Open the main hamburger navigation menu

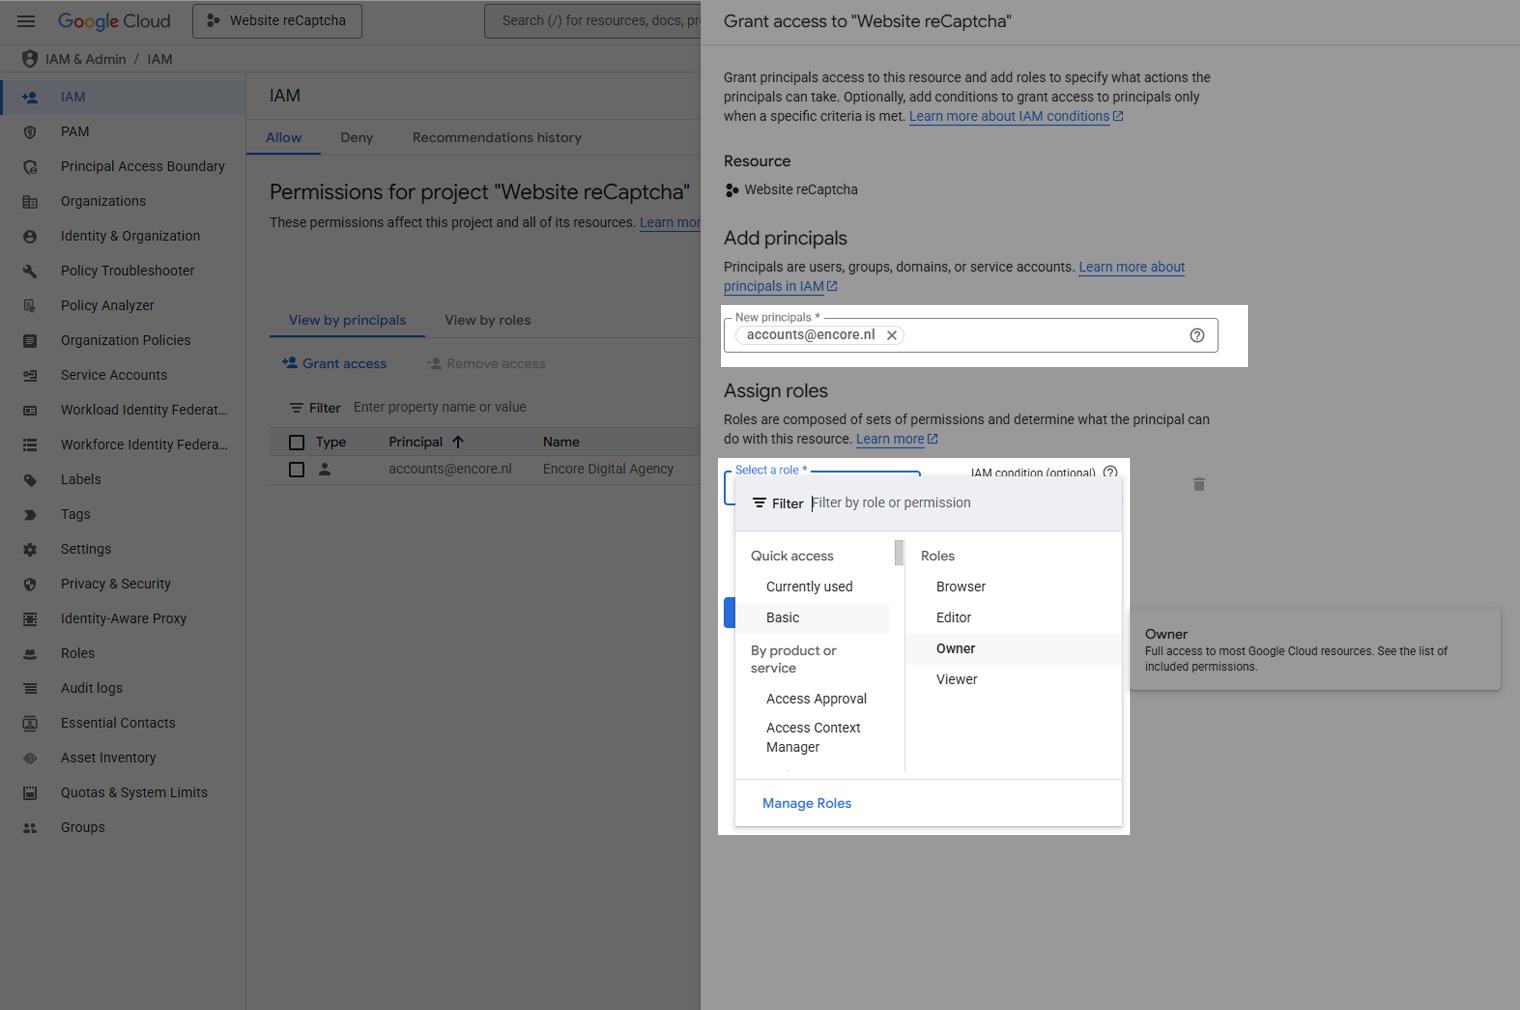point(26,21)
